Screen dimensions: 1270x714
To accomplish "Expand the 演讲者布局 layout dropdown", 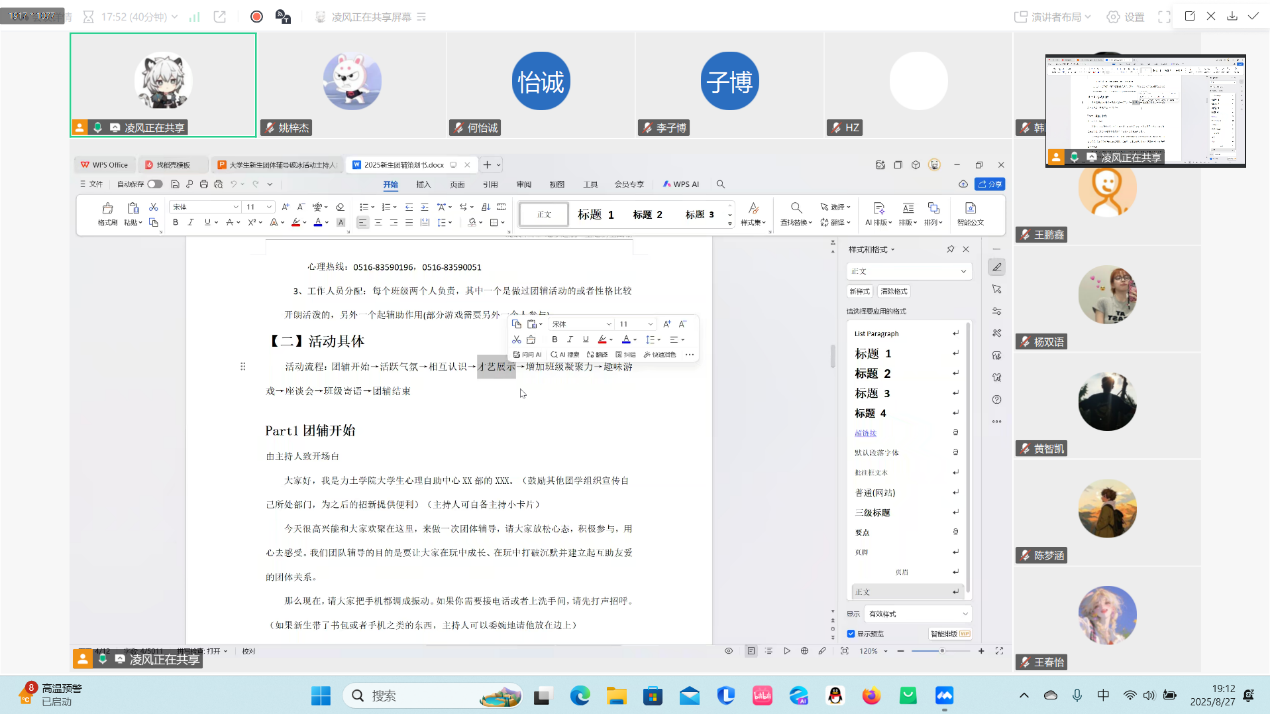I will coord(1049,17).
